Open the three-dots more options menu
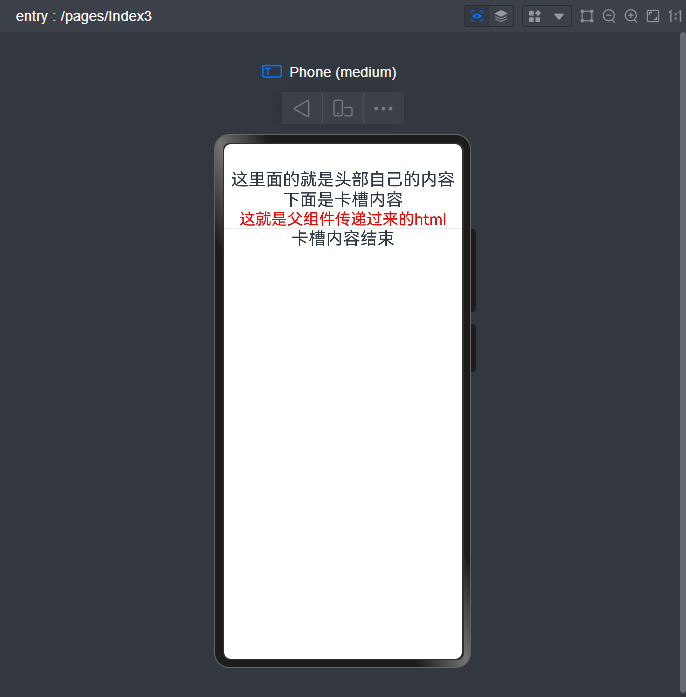Viewport: 686px width, 697px height. coord(383,108)
